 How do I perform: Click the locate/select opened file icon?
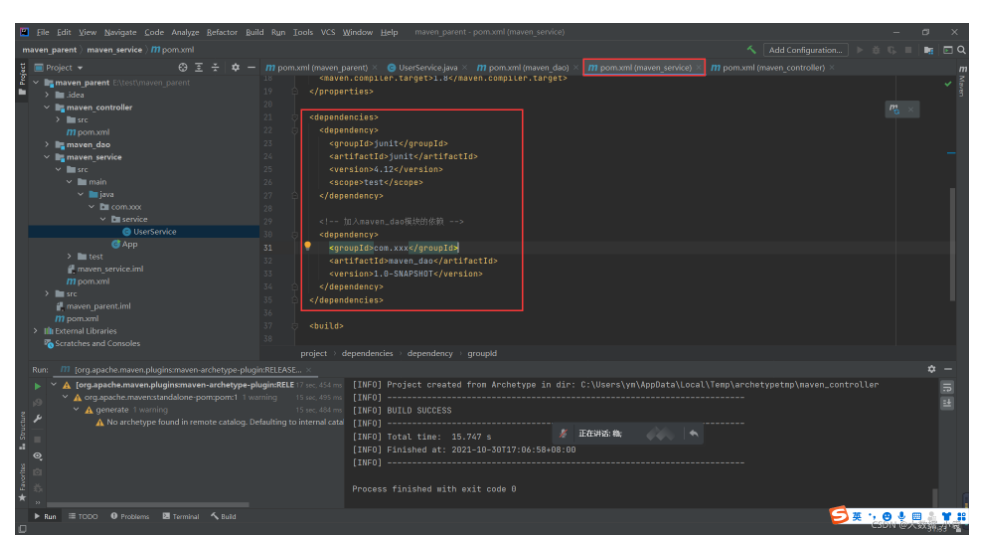pyautogui.click(x=183, y=68)
